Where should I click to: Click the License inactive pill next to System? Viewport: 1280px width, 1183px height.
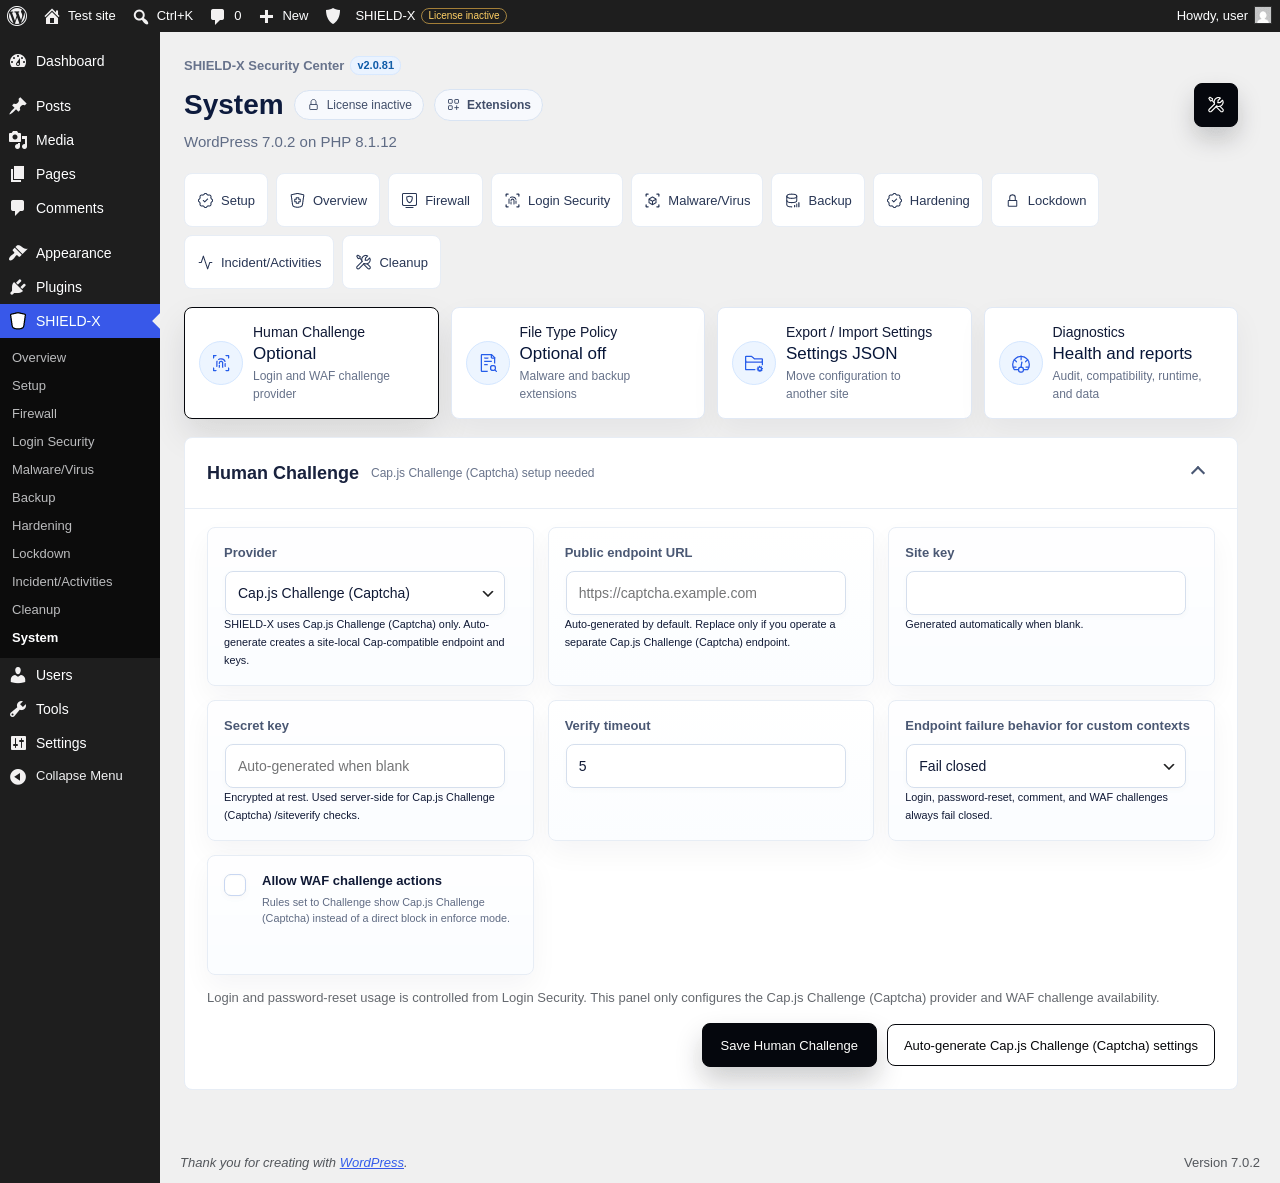[x=359, y=105]
